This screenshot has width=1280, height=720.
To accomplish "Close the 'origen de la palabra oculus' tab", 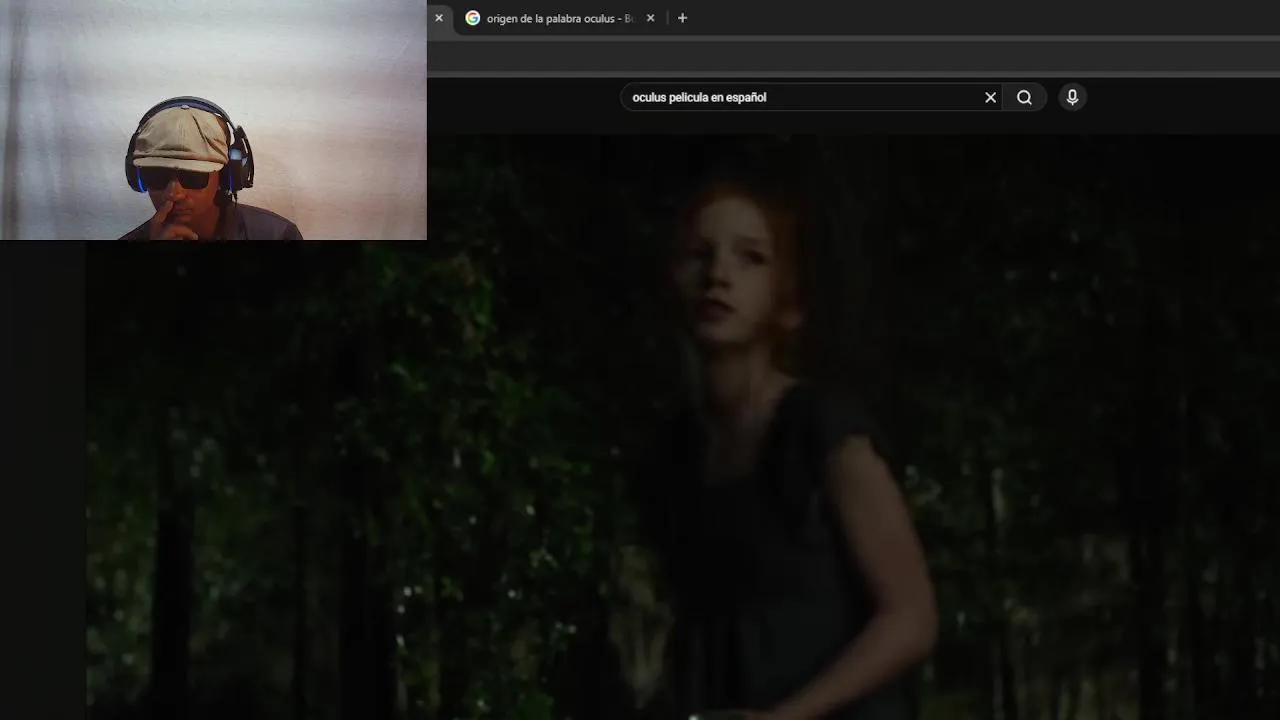I will click(650, 18).
